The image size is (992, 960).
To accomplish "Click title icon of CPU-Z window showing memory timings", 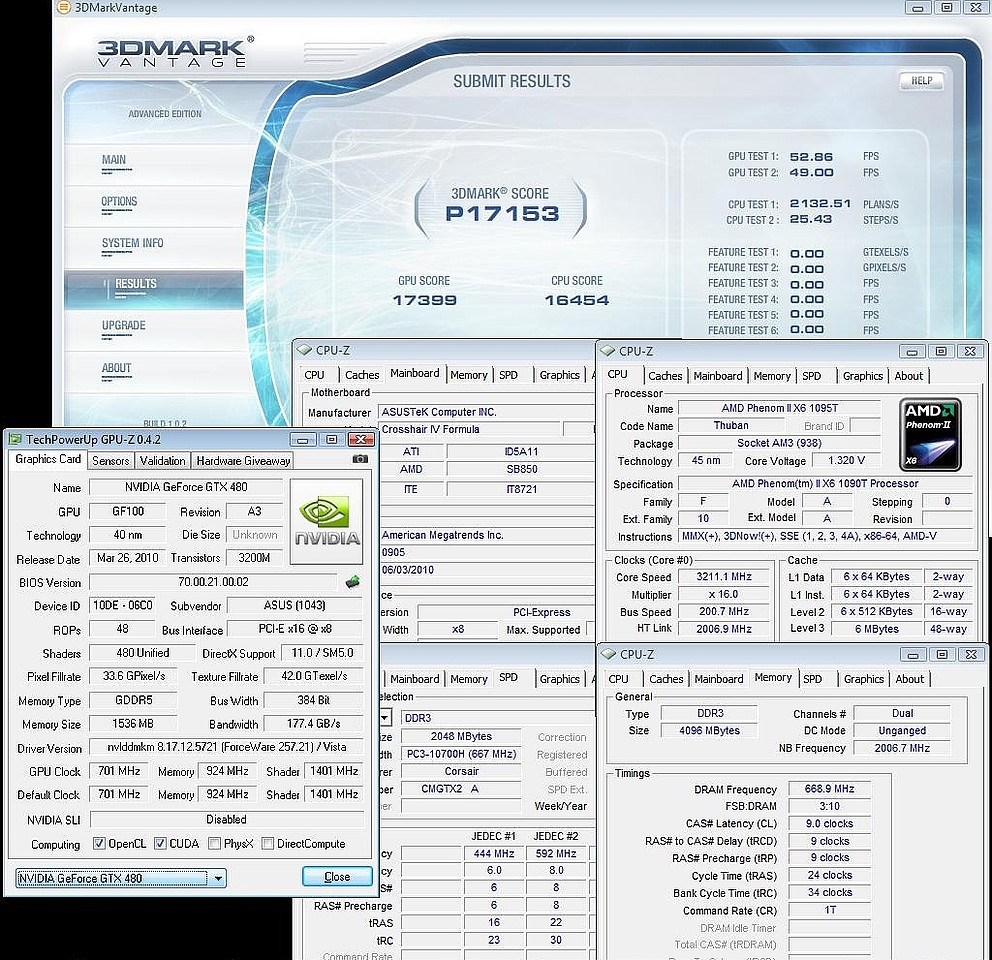I will [x=609, y=654].
